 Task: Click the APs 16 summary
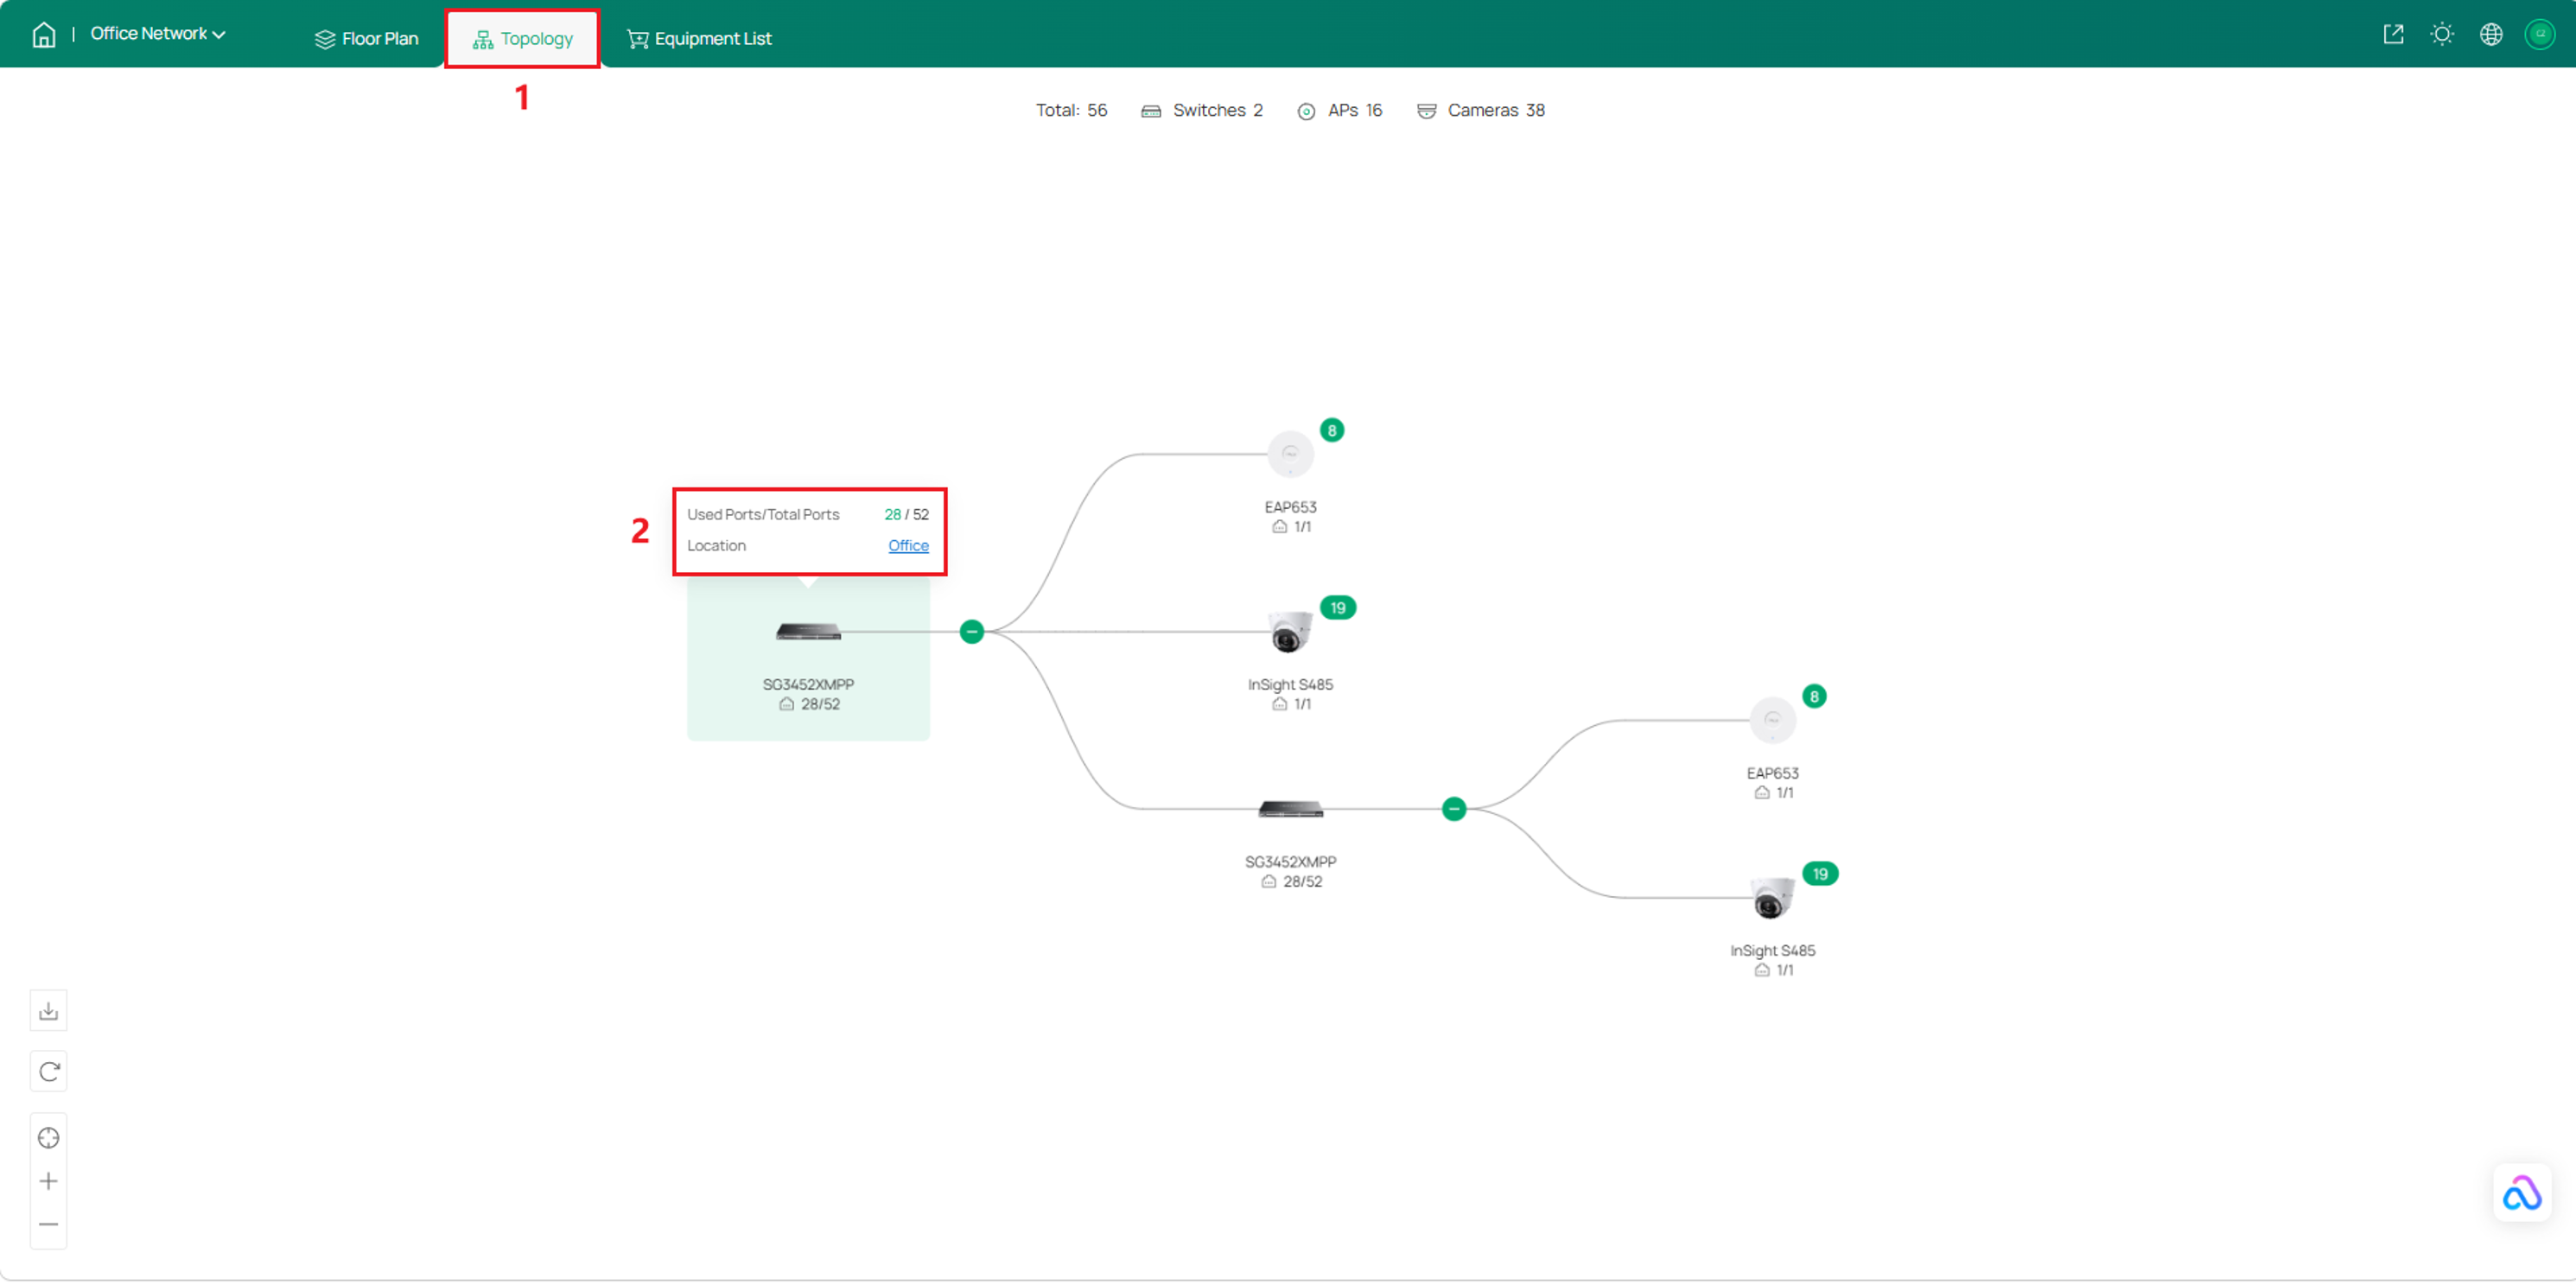[x=1340, y=110]
